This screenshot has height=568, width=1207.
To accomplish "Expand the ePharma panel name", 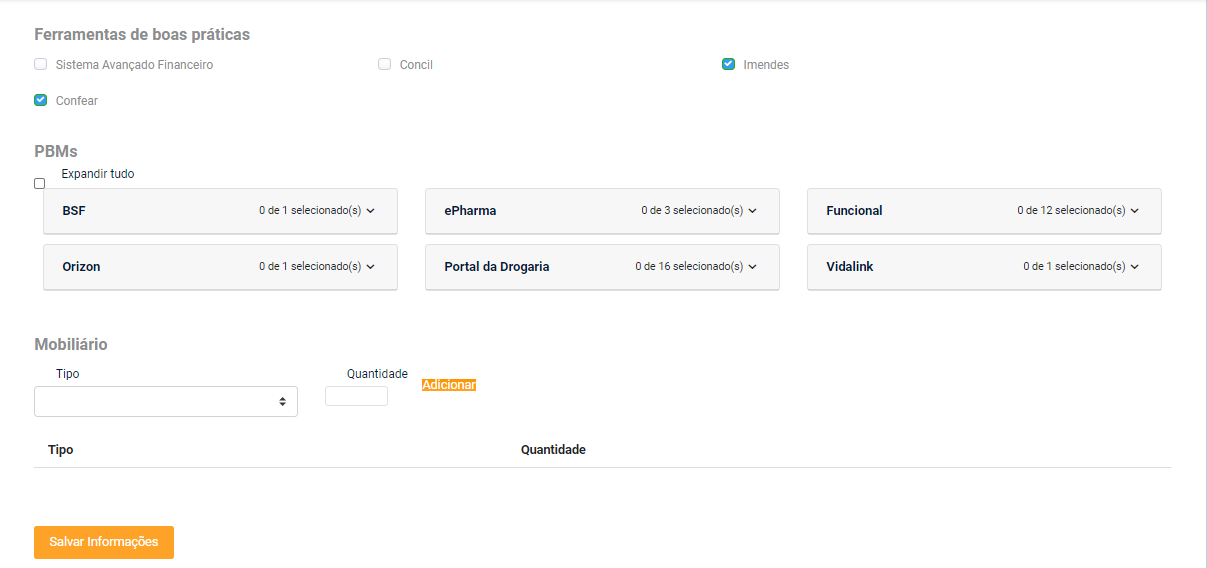I will (470, 211).
